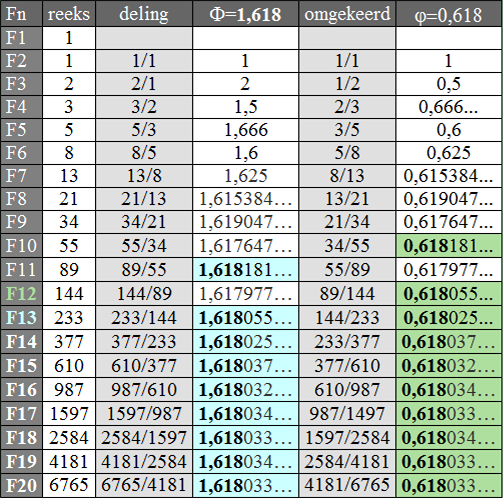Select the 'omgekeerd' header cell

coord(347,14)
